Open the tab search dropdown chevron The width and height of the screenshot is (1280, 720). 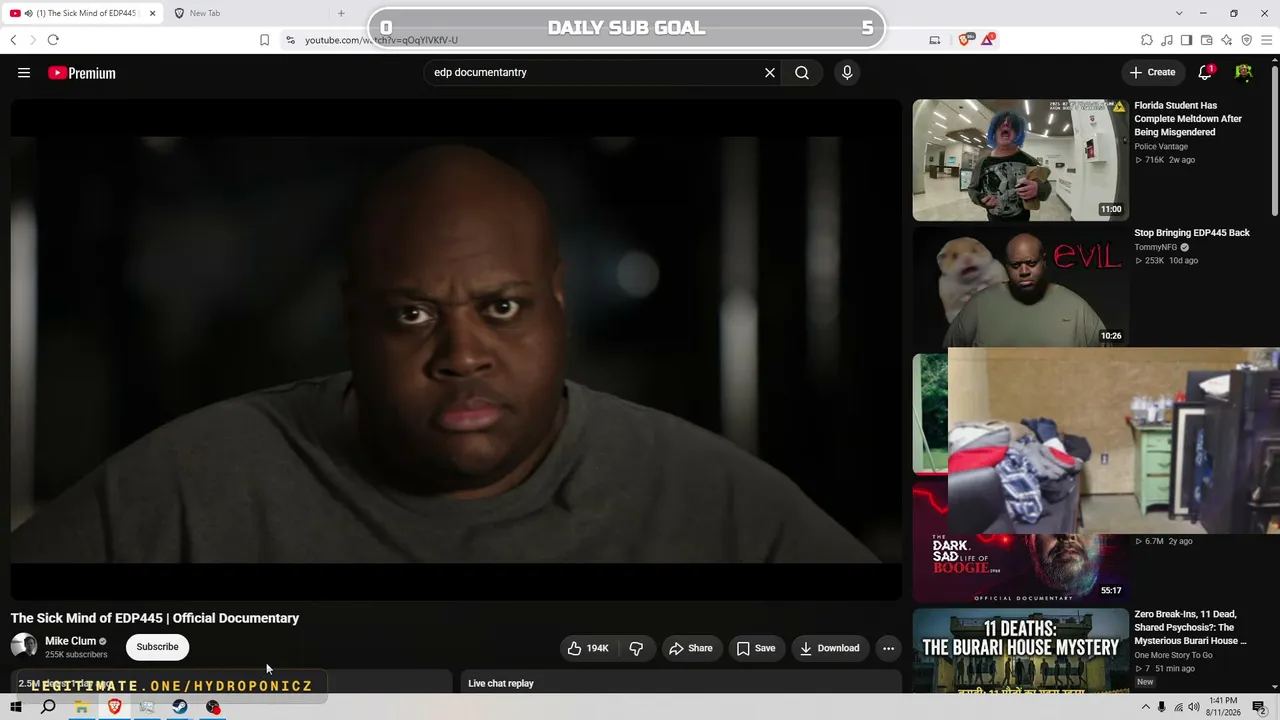tap(1179, 13)
